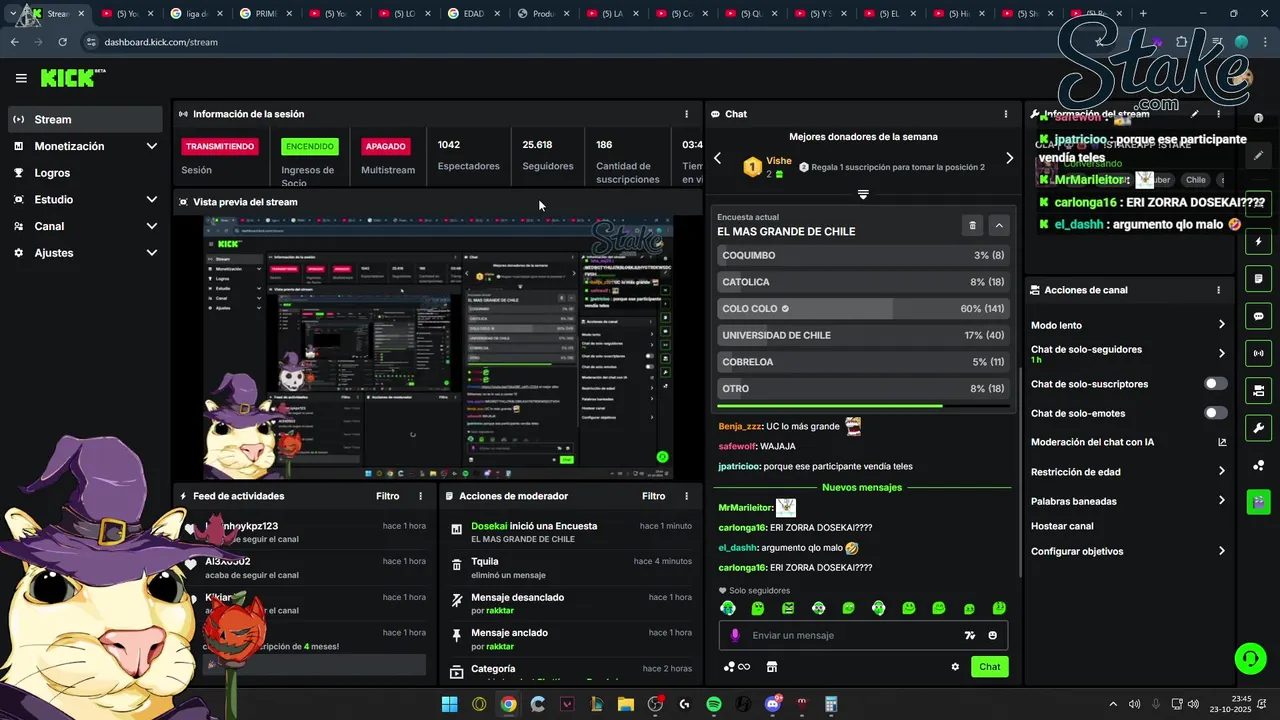Open the Hostear canal action
The height and width of the screenshot is (720, 1280).
pos(1062,526)
